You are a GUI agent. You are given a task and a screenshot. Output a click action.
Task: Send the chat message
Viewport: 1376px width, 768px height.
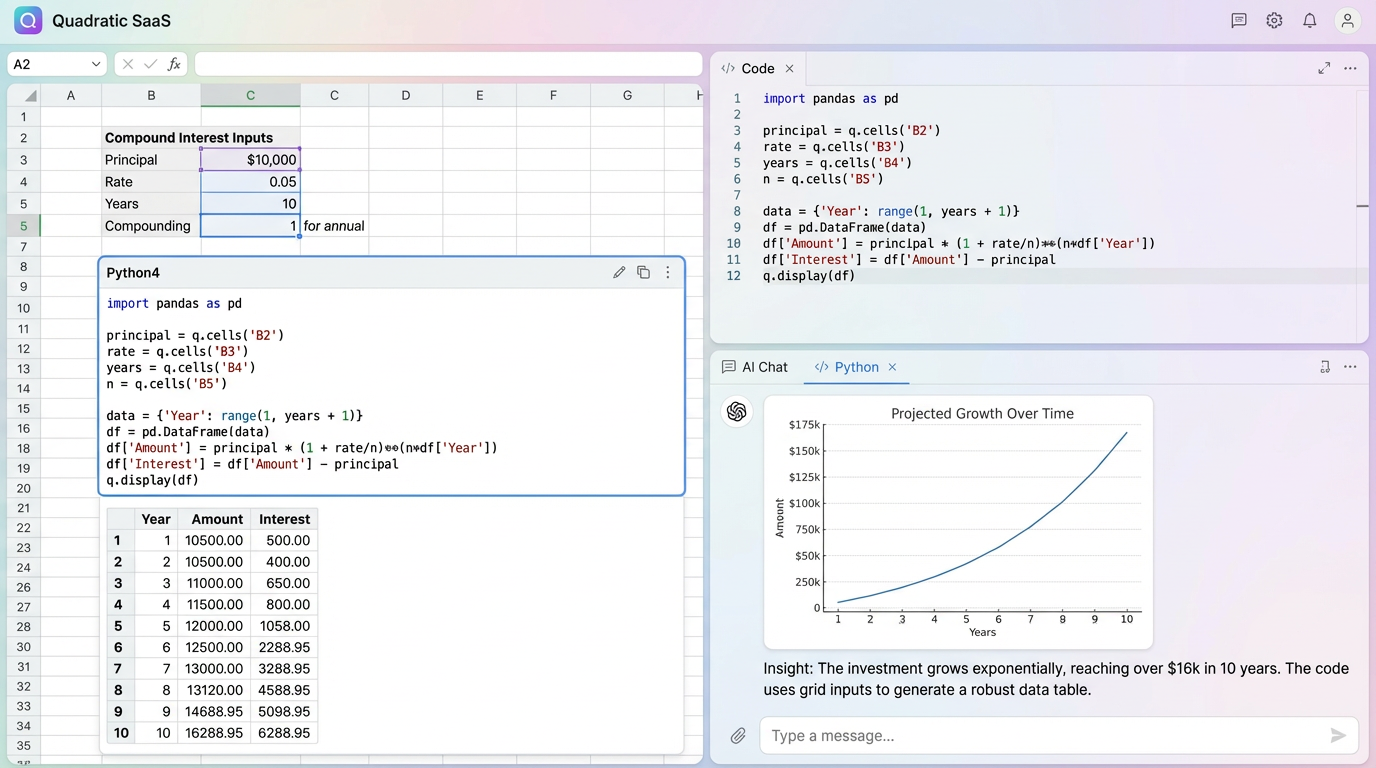[1338, 736]
